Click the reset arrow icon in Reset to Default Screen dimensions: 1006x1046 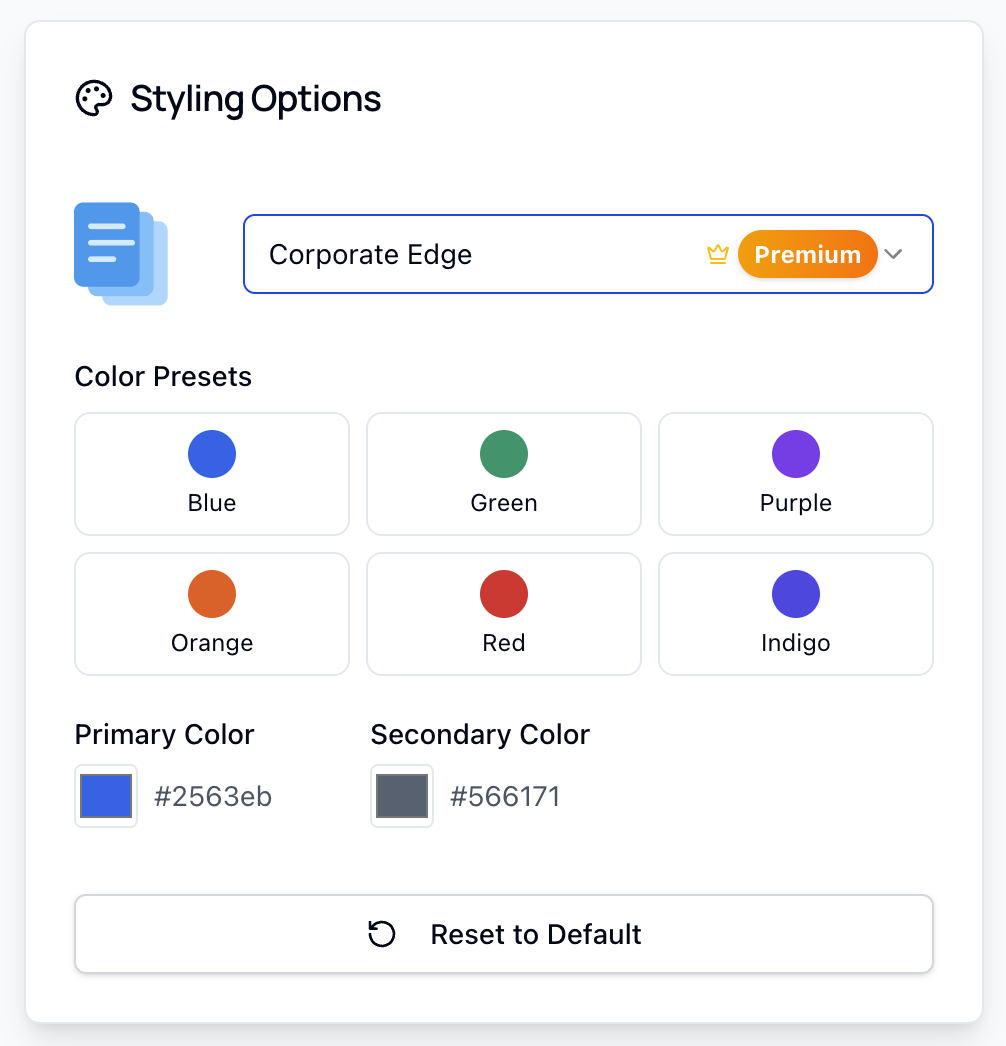point(381,934)
